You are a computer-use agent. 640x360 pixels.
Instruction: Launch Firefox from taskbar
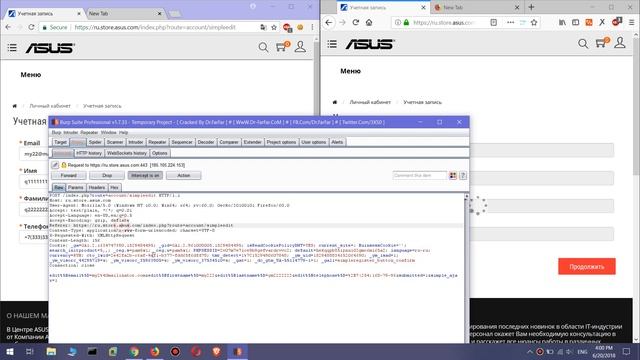(155, 351)
